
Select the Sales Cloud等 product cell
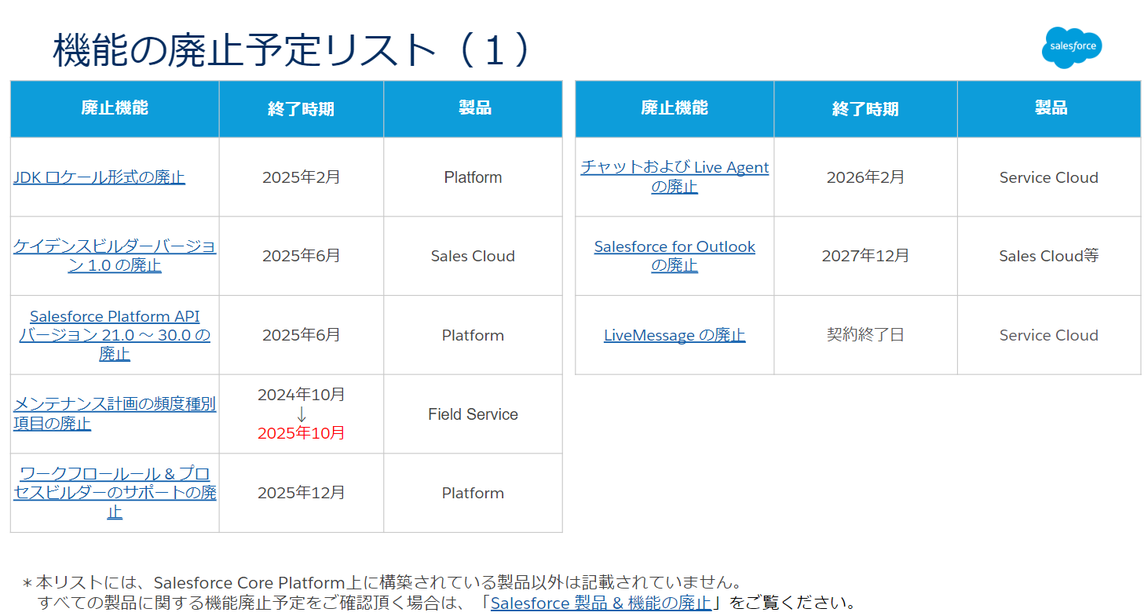[1049, 256]
